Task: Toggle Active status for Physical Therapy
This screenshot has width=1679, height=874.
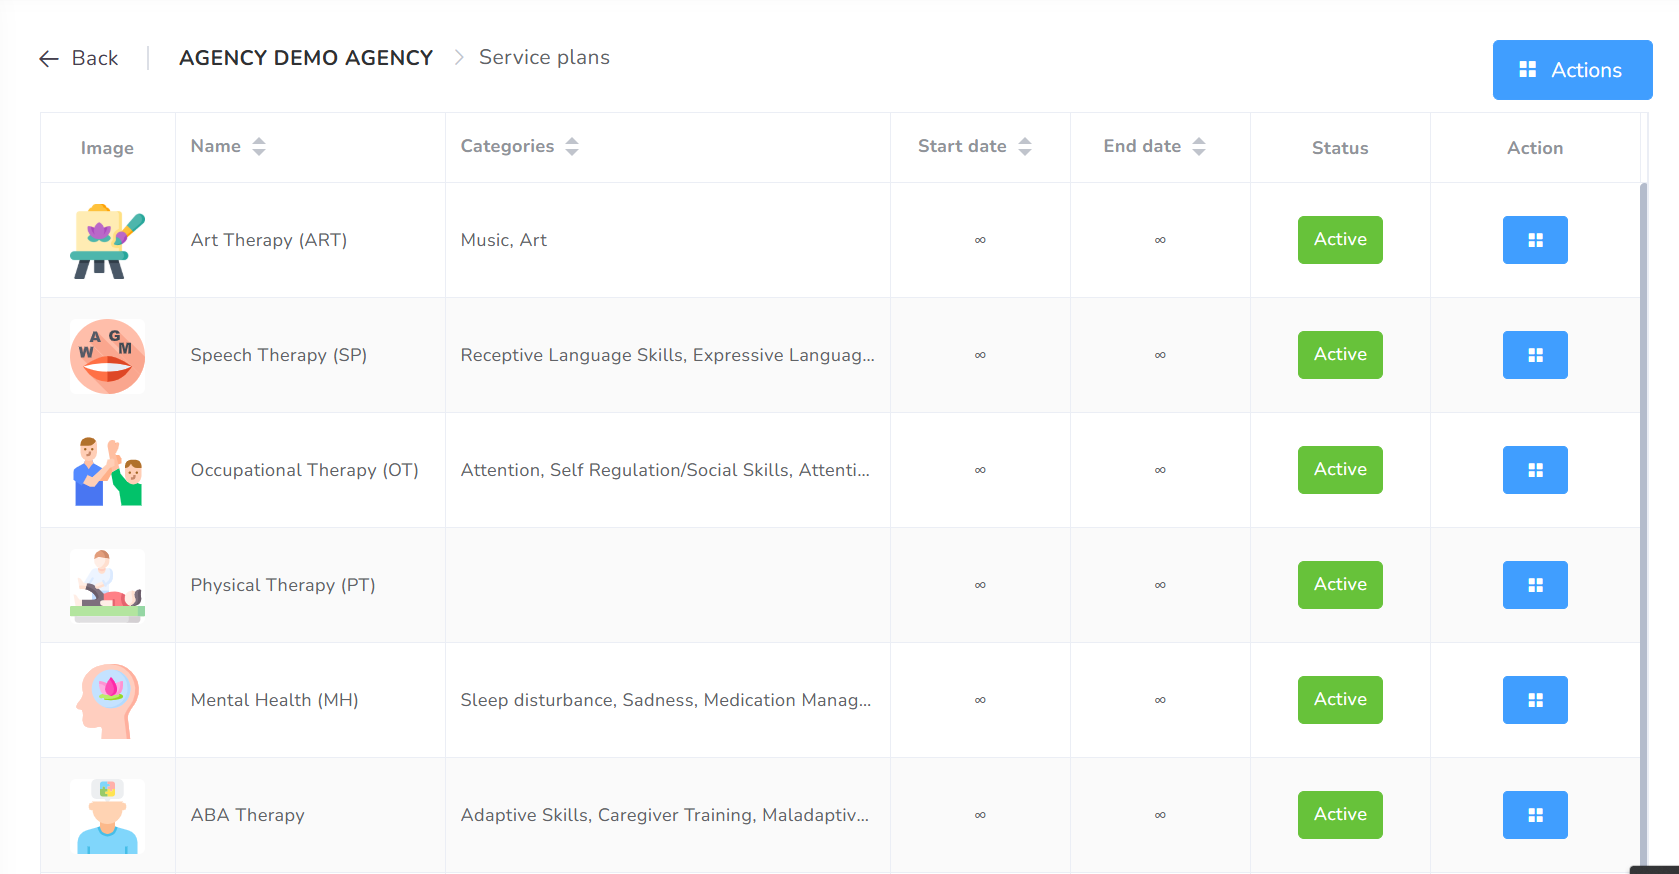Action: click(x=1340, y=585)
